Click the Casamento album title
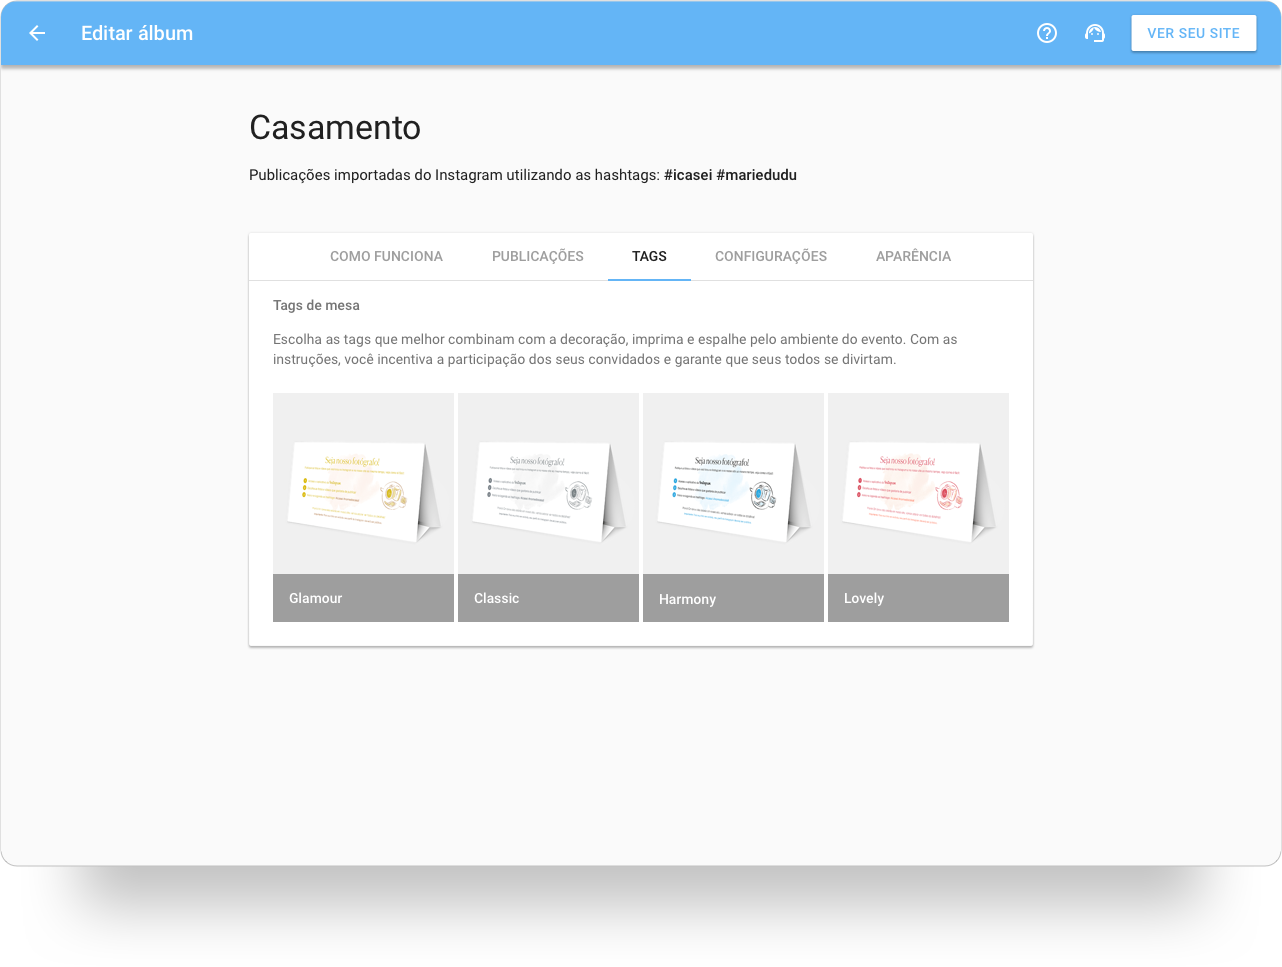This screenshot has height=967, width=1282. pos(335,128)
